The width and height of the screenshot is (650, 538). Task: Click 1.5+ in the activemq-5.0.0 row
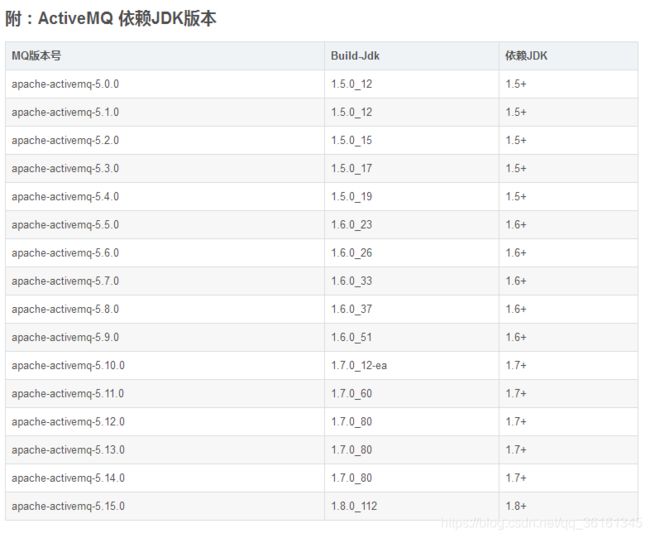click(x=516, y=84)
